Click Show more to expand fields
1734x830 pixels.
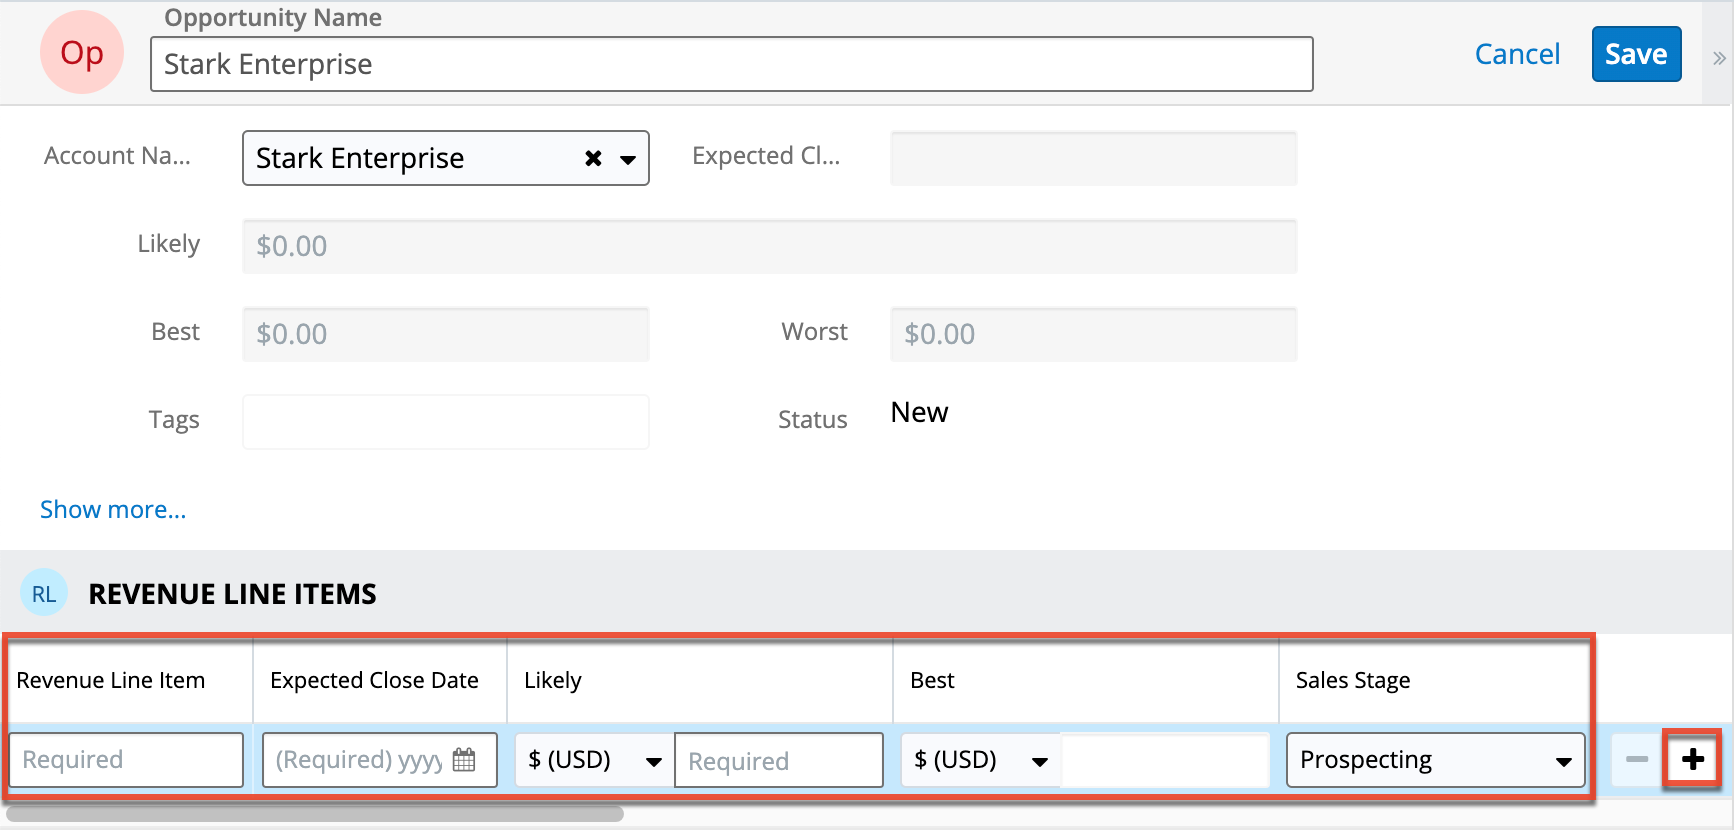click(113, 510)
